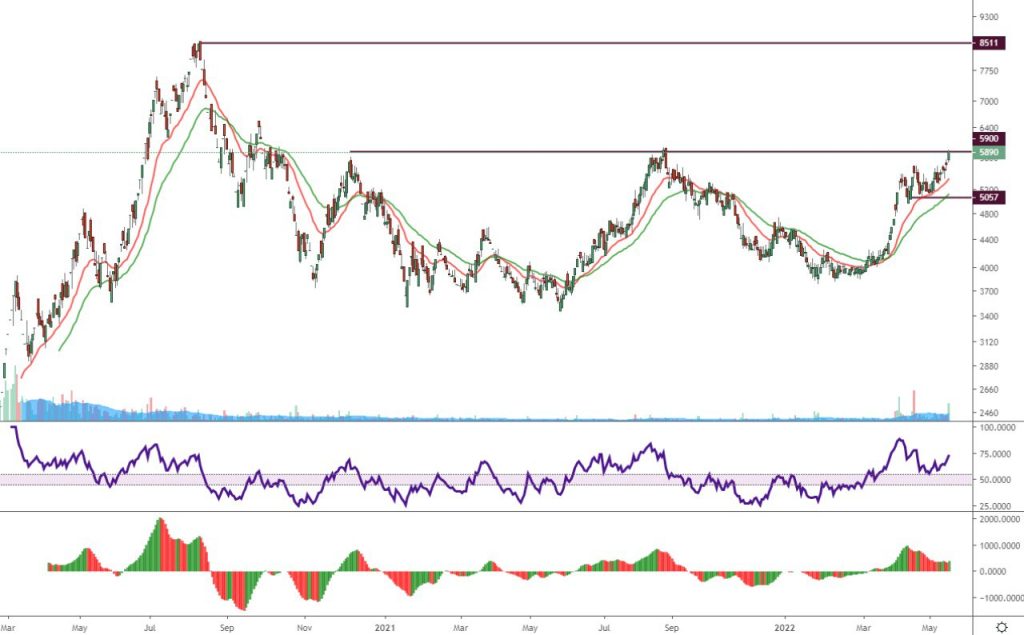Click the 25.0000 oscillator scale label
Viewport: 1024px width, 635px height.
998,505
